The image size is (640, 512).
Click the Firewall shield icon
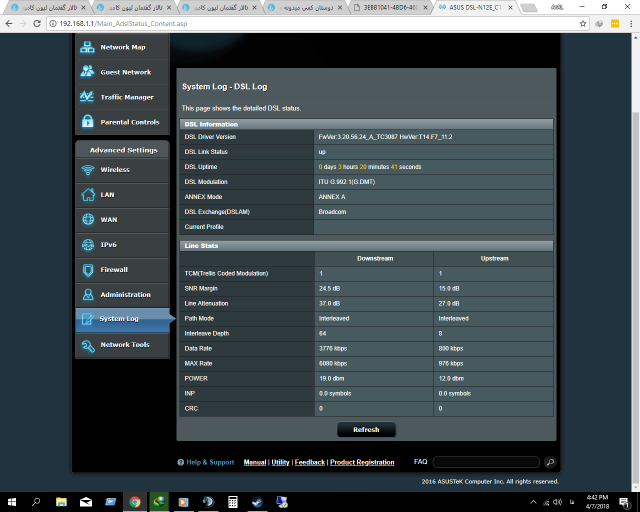[88, 270]
